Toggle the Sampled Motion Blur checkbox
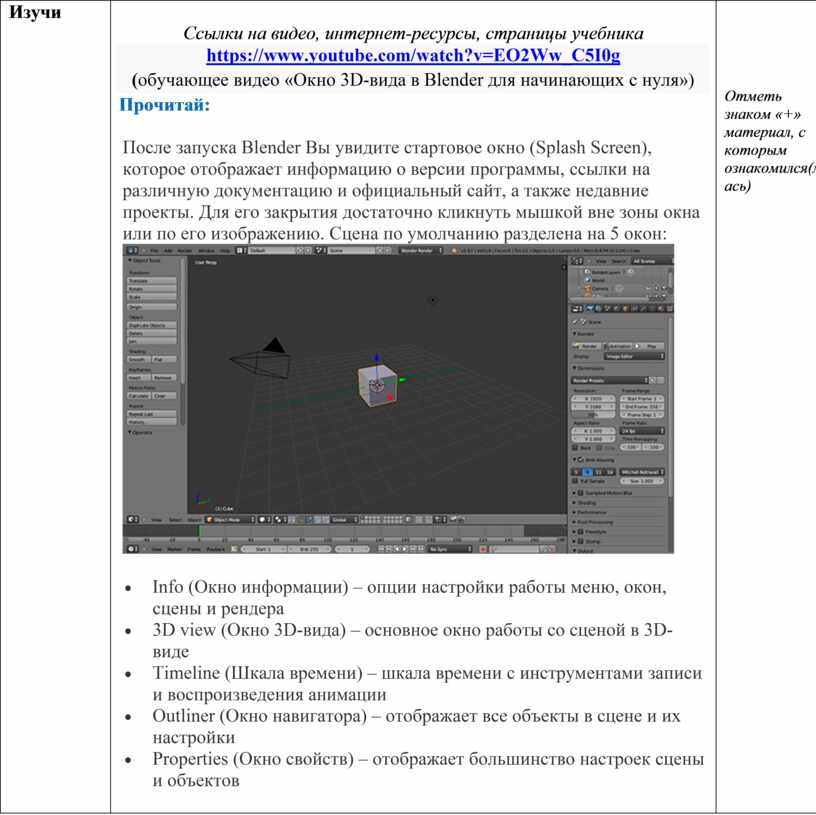Viewport: 816px width, 815px height. point(581,493)
